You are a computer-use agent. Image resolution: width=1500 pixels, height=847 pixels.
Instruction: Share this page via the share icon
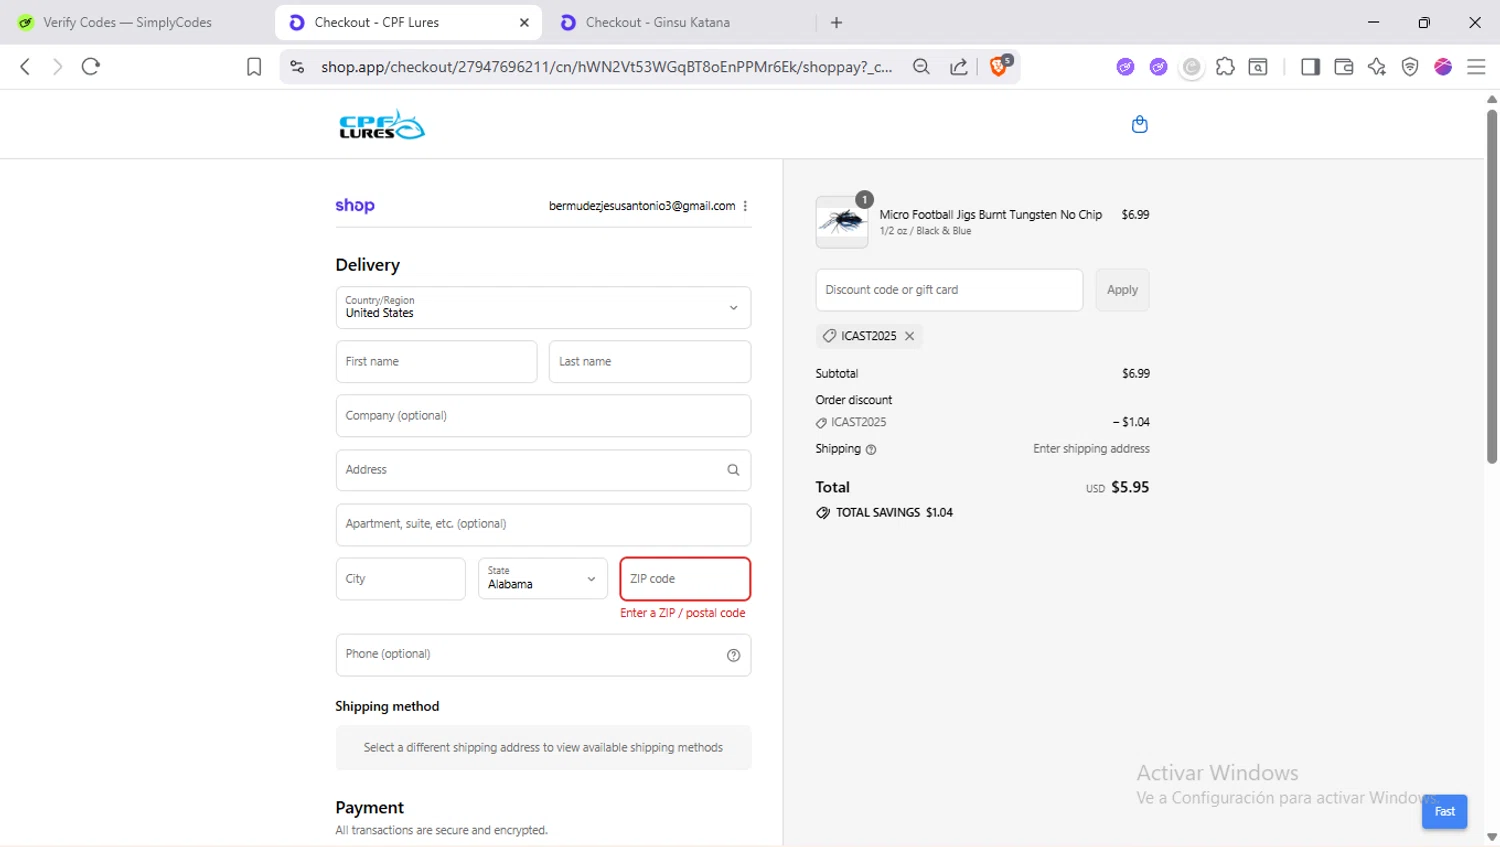point(958,67)
